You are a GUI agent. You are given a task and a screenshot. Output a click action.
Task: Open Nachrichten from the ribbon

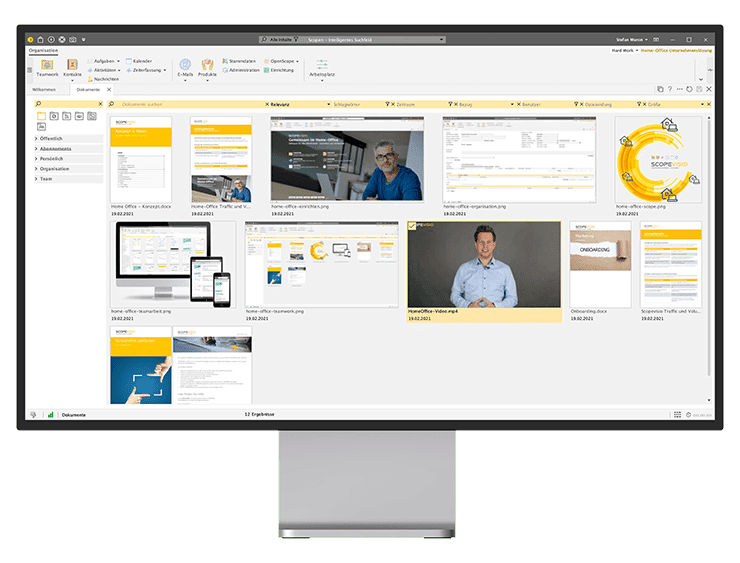(x=103, y=79)
